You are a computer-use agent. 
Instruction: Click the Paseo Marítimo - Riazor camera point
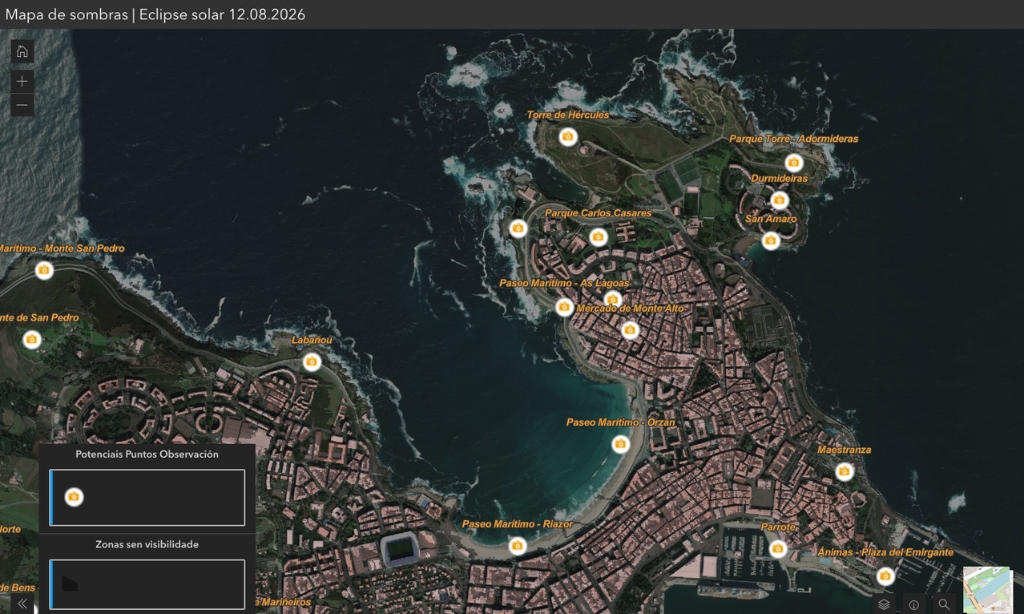click(x=517, y=545)
